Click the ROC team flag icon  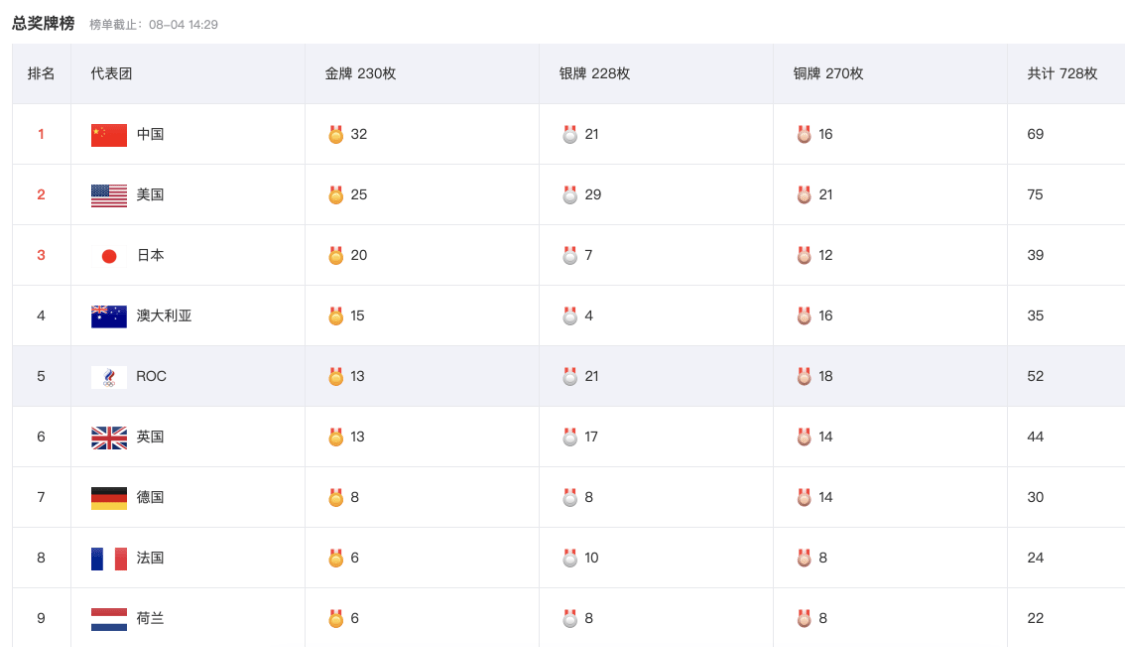click(x=109, y=377)
